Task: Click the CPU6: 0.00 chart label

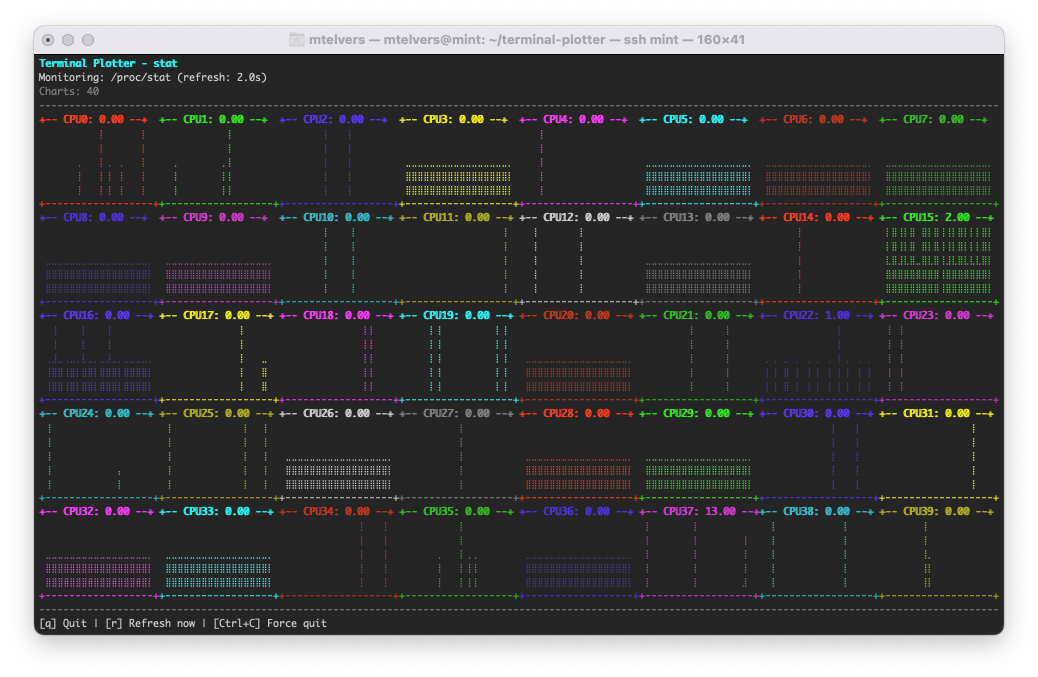Action: coord(814,120)
